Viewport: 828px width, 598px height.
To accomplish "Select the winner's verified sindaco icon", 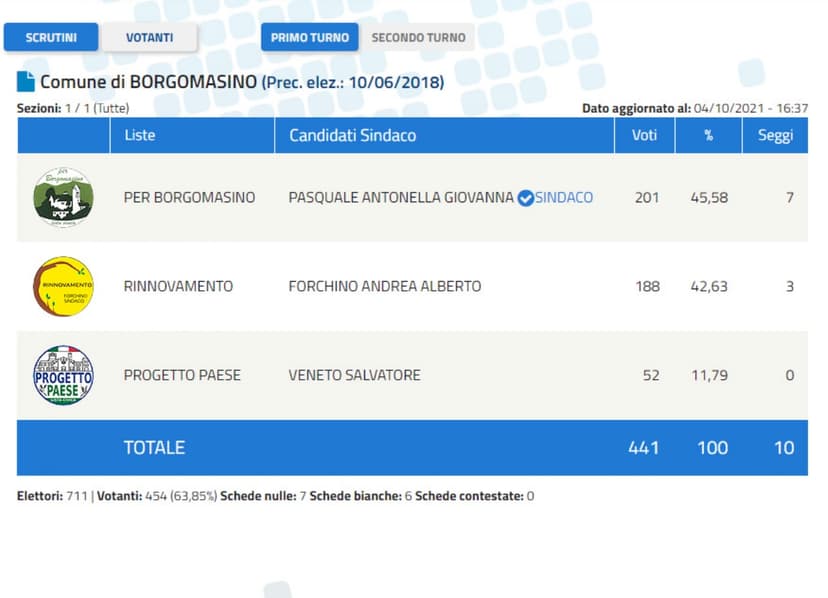I will tap(525, 197).
